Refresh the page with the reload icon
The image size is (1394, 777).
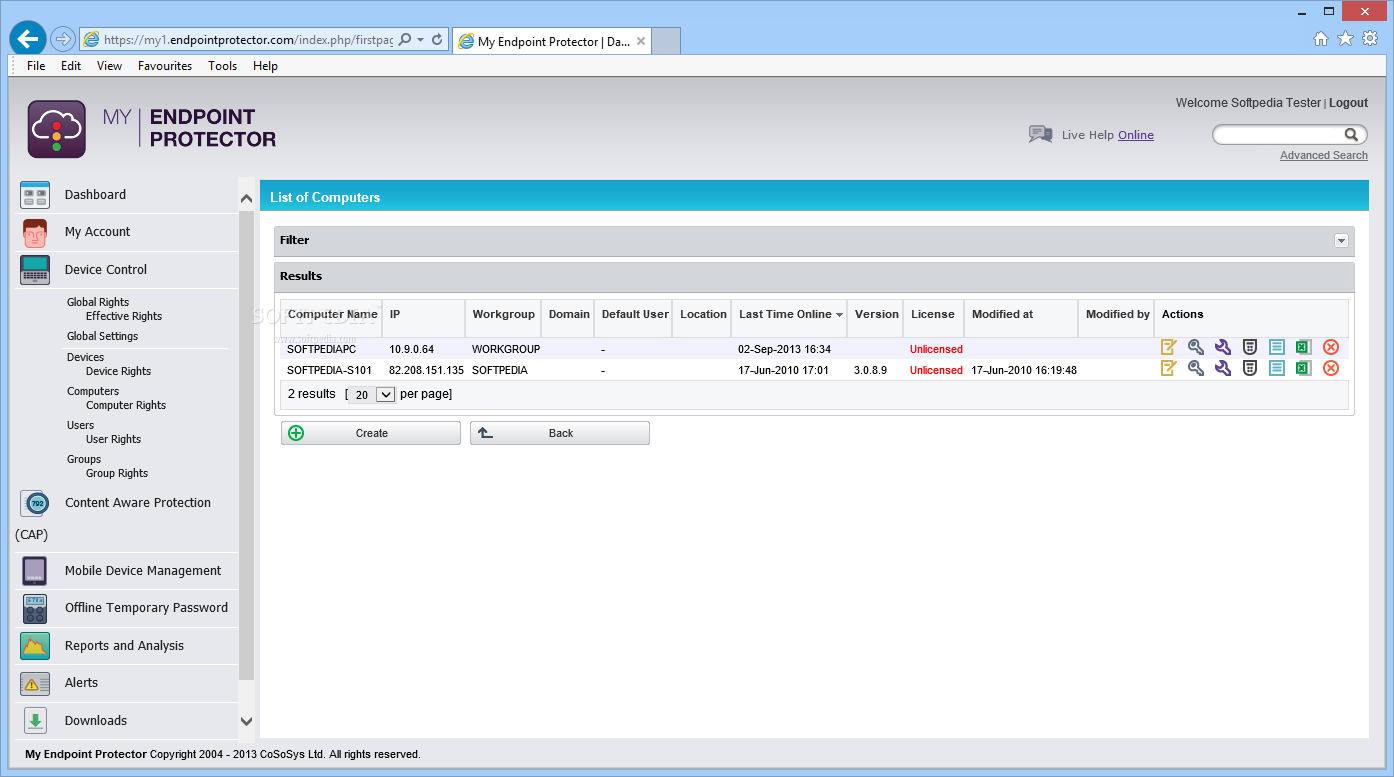coord(437,40)
